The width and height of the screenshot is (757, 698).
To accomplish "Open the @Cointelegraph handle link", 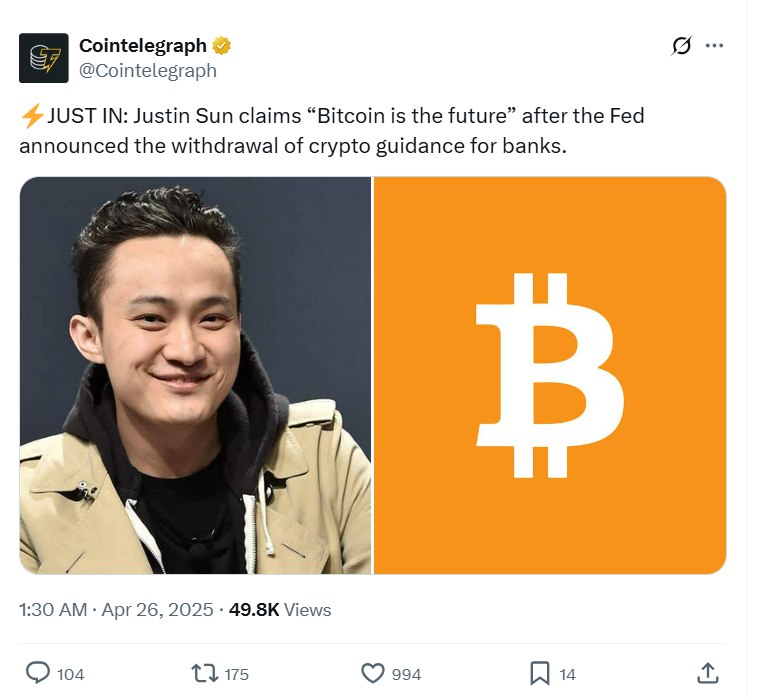I will pyautogui.click(x=148, y=70).
